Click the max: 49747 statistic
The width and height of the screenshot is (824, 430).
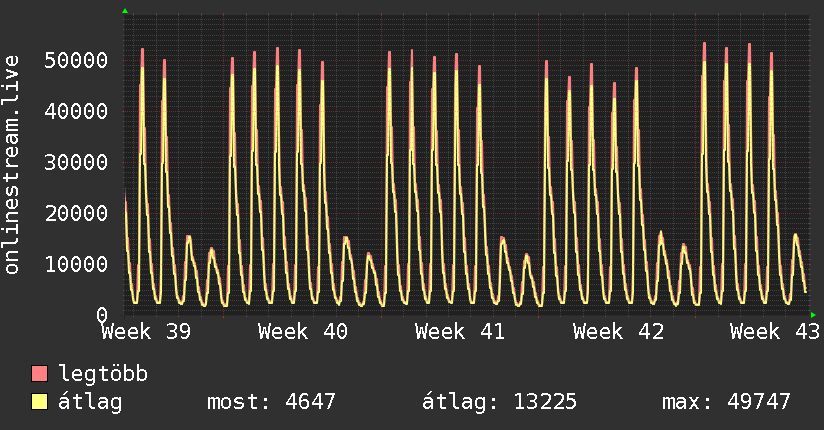pos(726,402)
